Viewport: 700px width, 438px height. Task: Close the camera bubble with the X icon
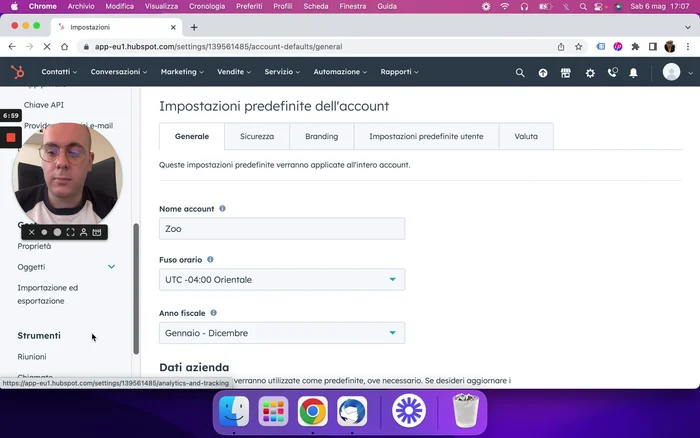coord(31,232)
